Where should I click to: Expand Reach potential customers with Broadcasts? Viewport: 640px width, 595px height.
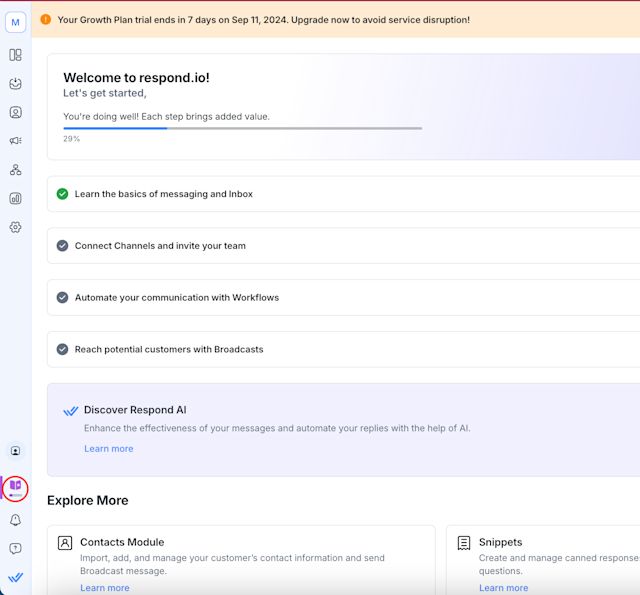coord(343,349)
